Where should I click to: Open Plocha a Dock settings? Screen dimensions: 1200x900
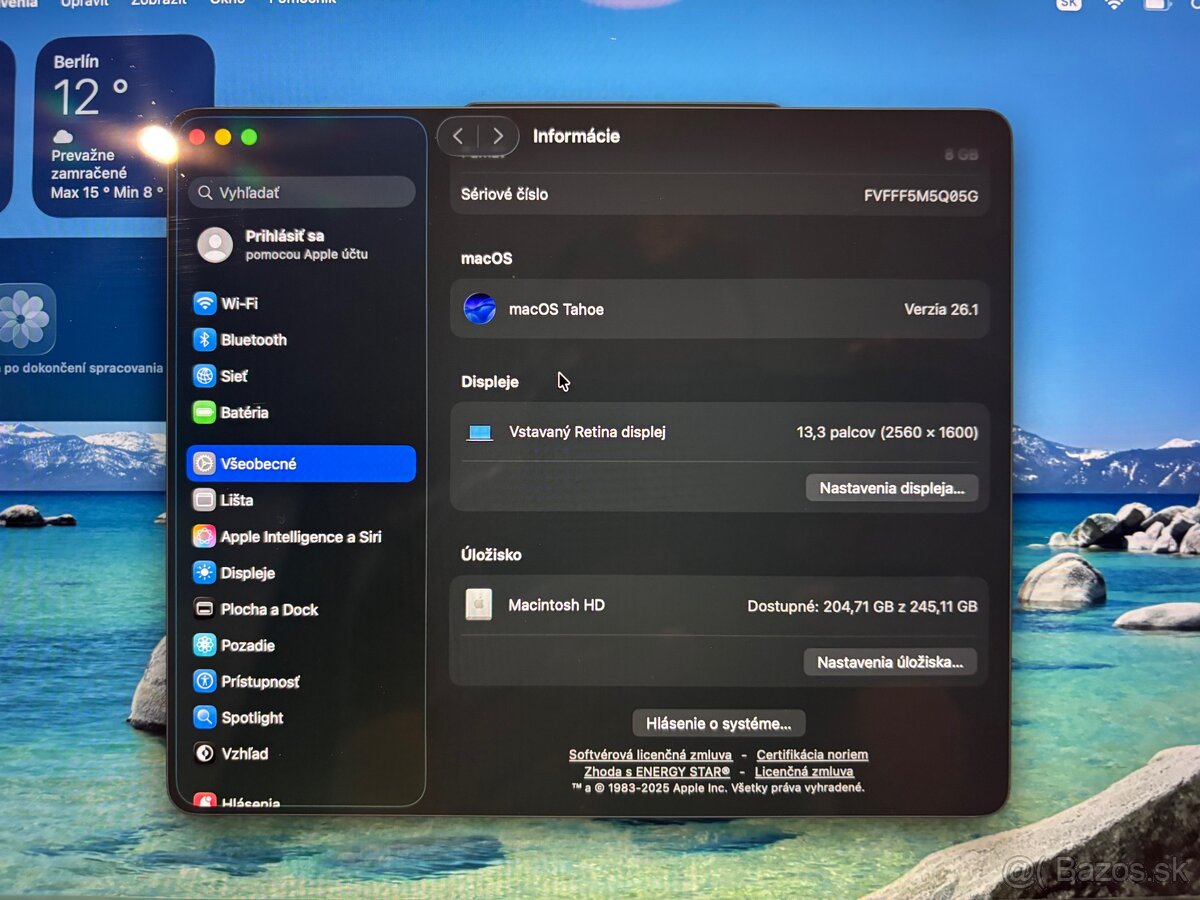pyautogui.click(x=268, y=609)
